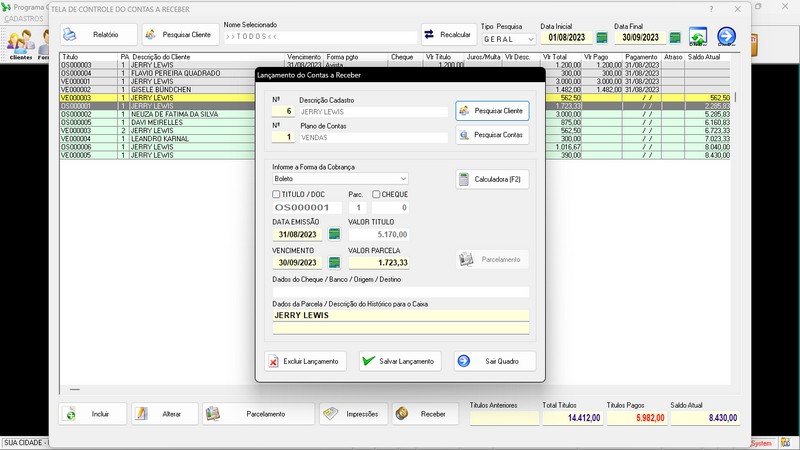Click Pesquisar Cliente in the dialog
The height and width of the screenshot is (450, 800).
coord(492,111)
